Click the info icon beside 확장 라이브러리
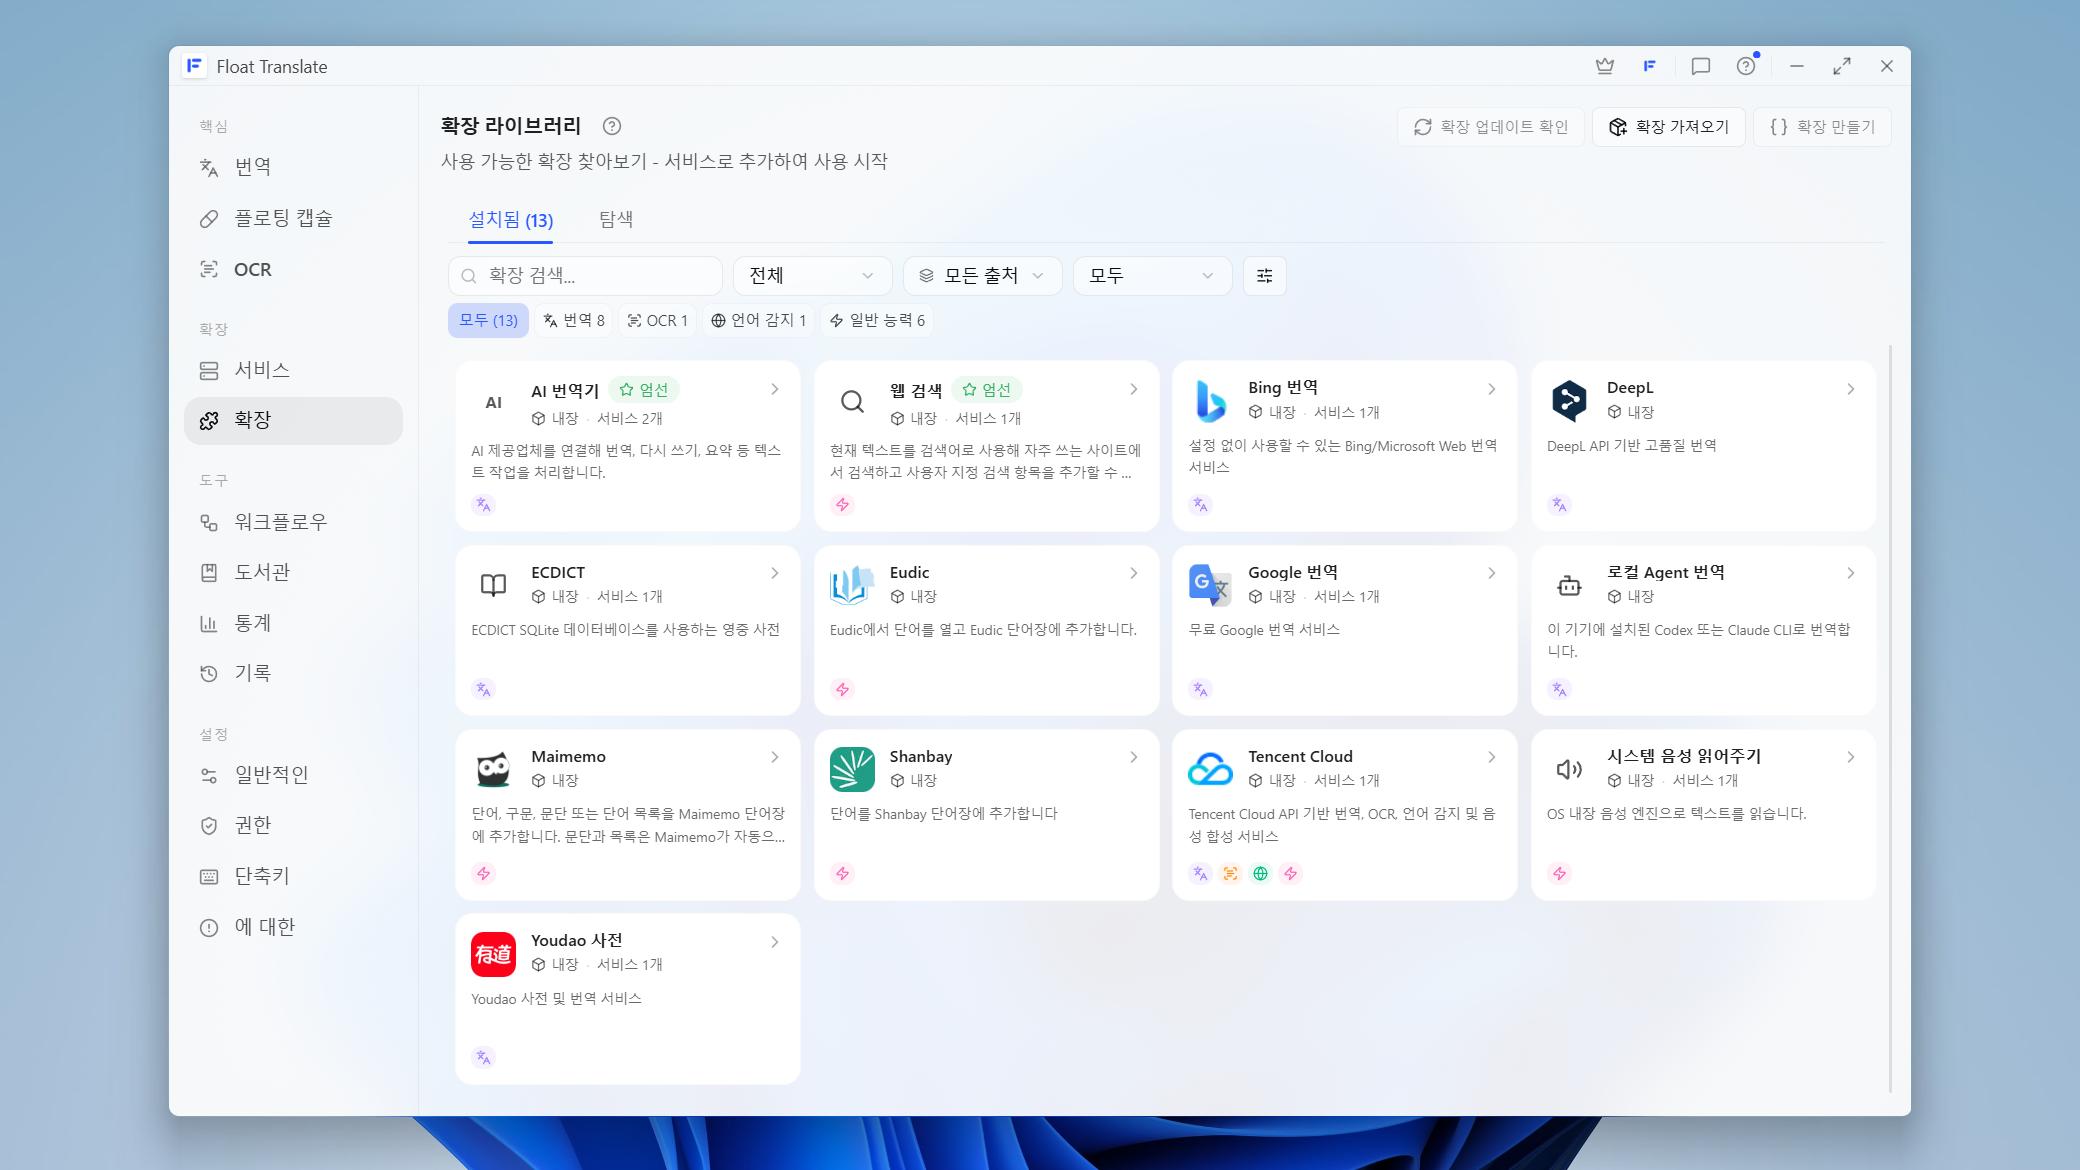 tap(612, 126)
